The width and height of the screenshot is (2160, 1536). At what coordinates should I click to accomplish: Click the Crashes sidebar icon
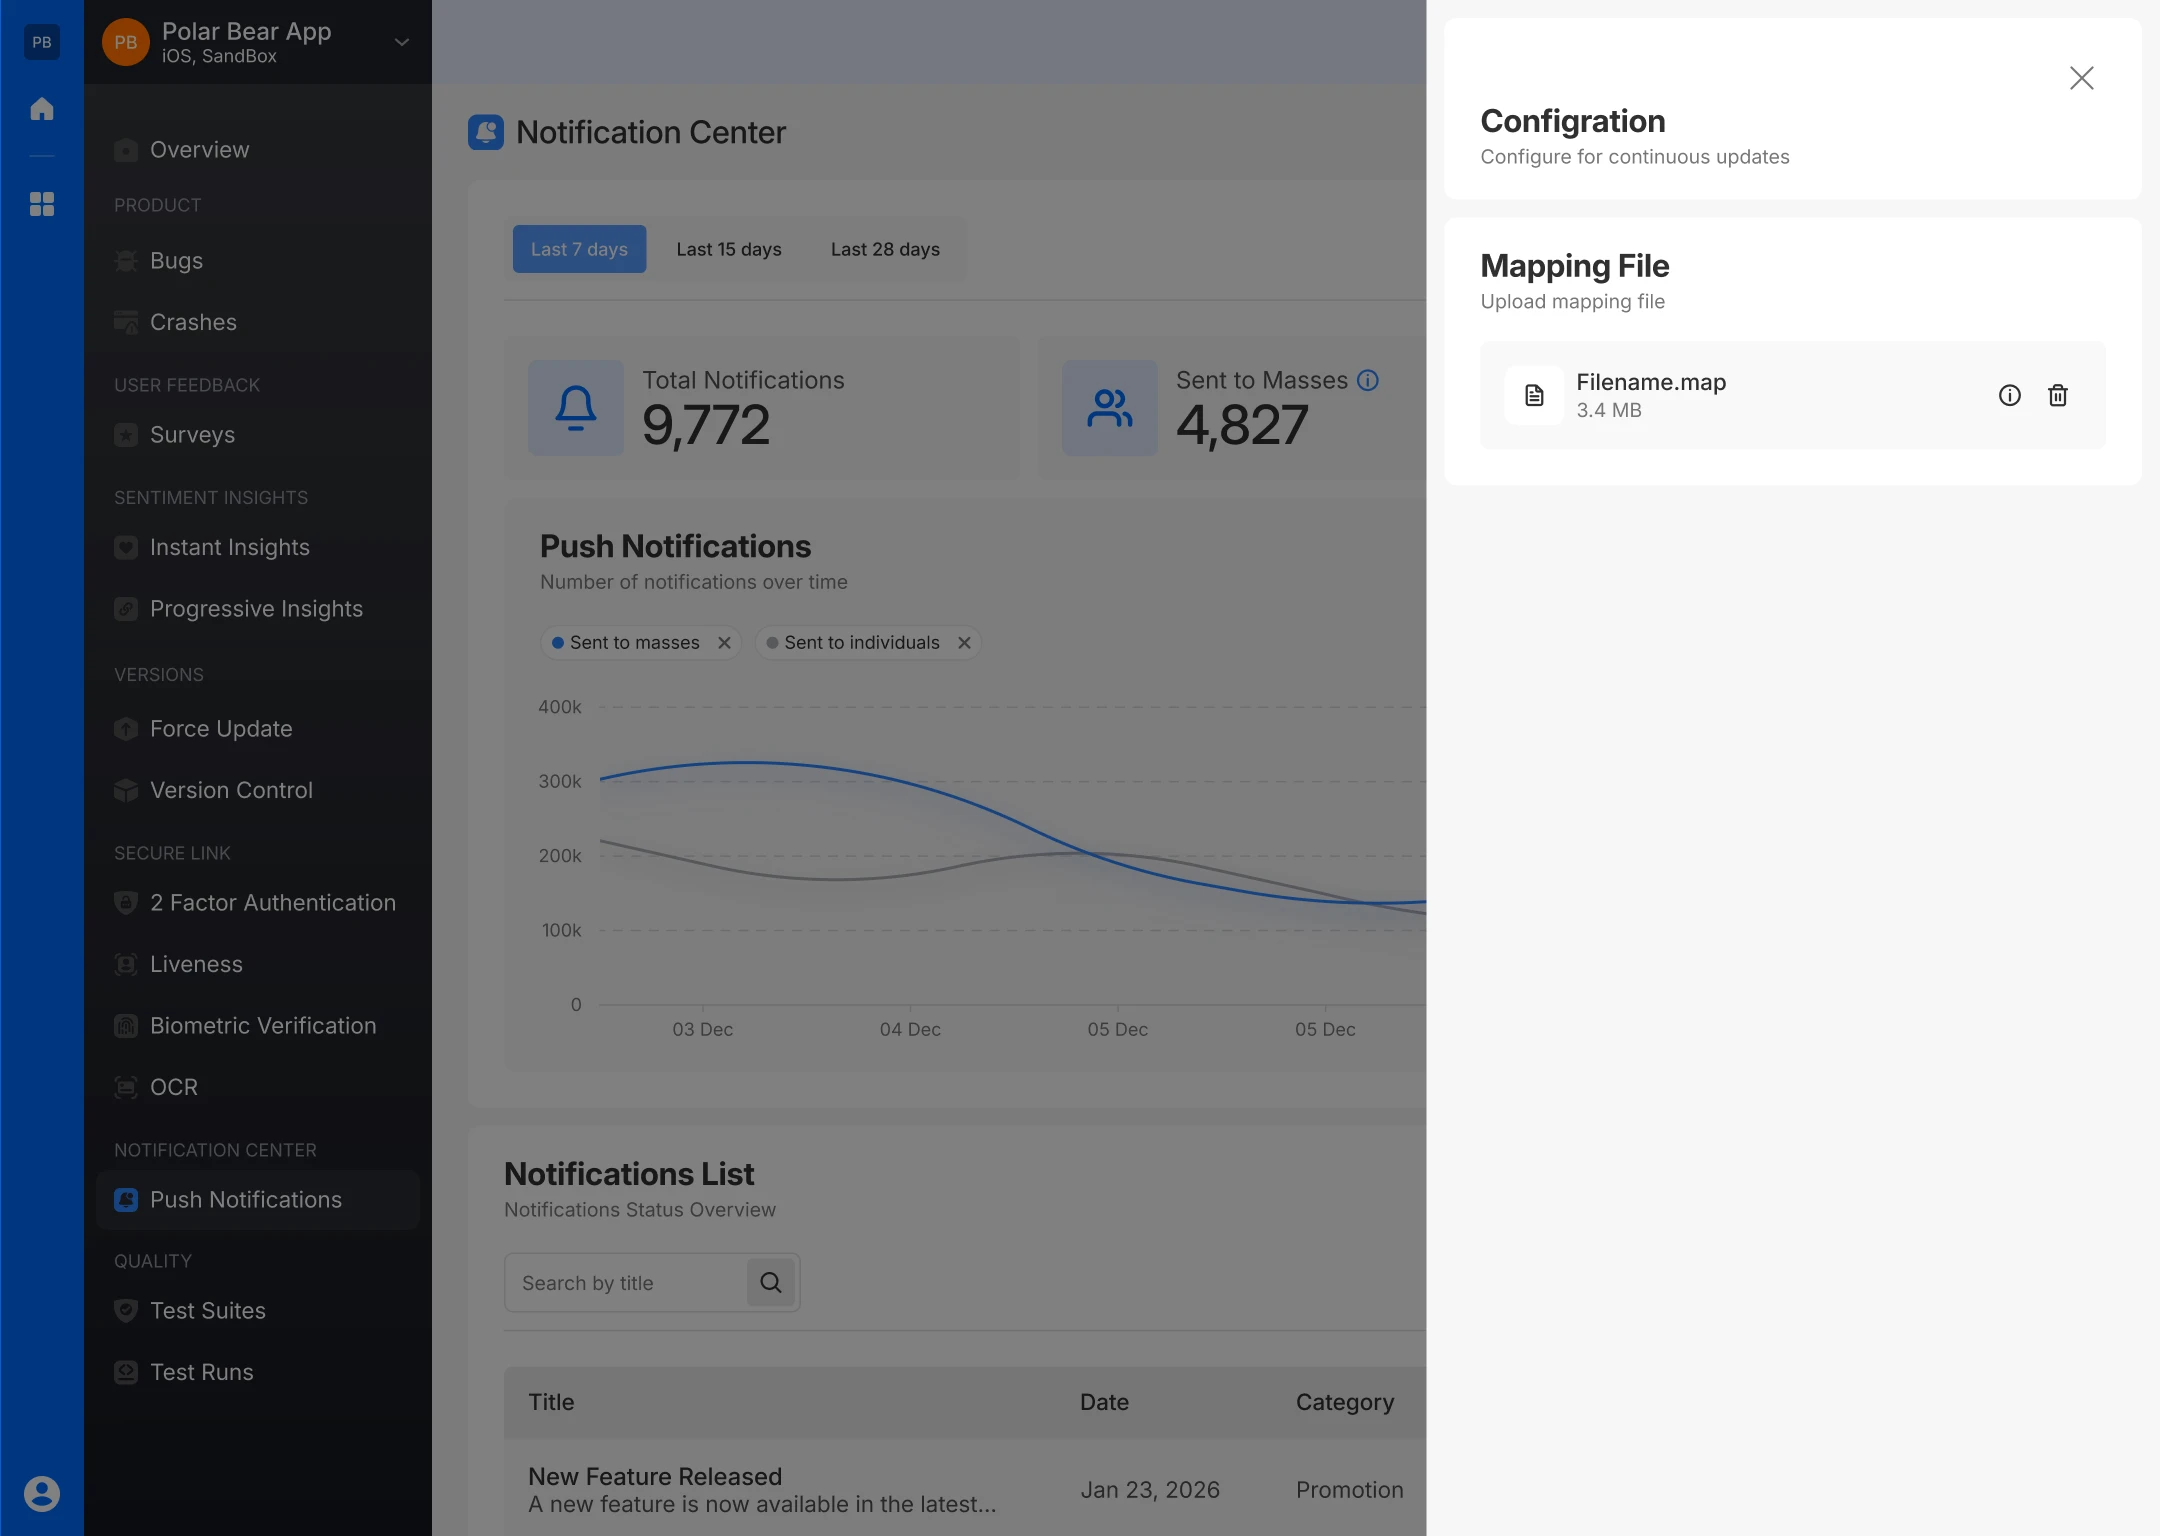126,322
